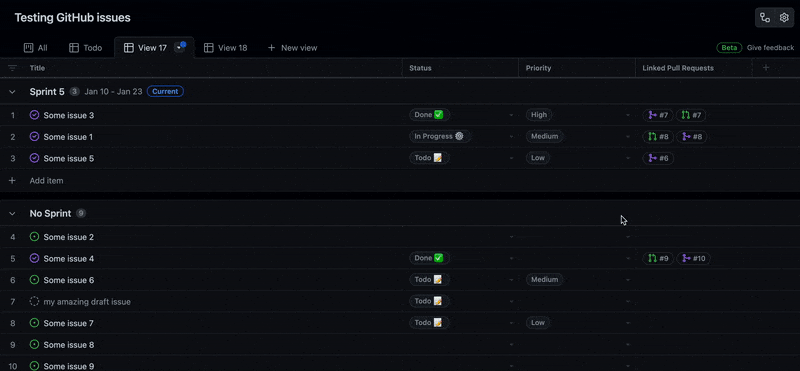Click closed issue icon of Some issue 3
This screenshot has width=800, height=371.
34,115
